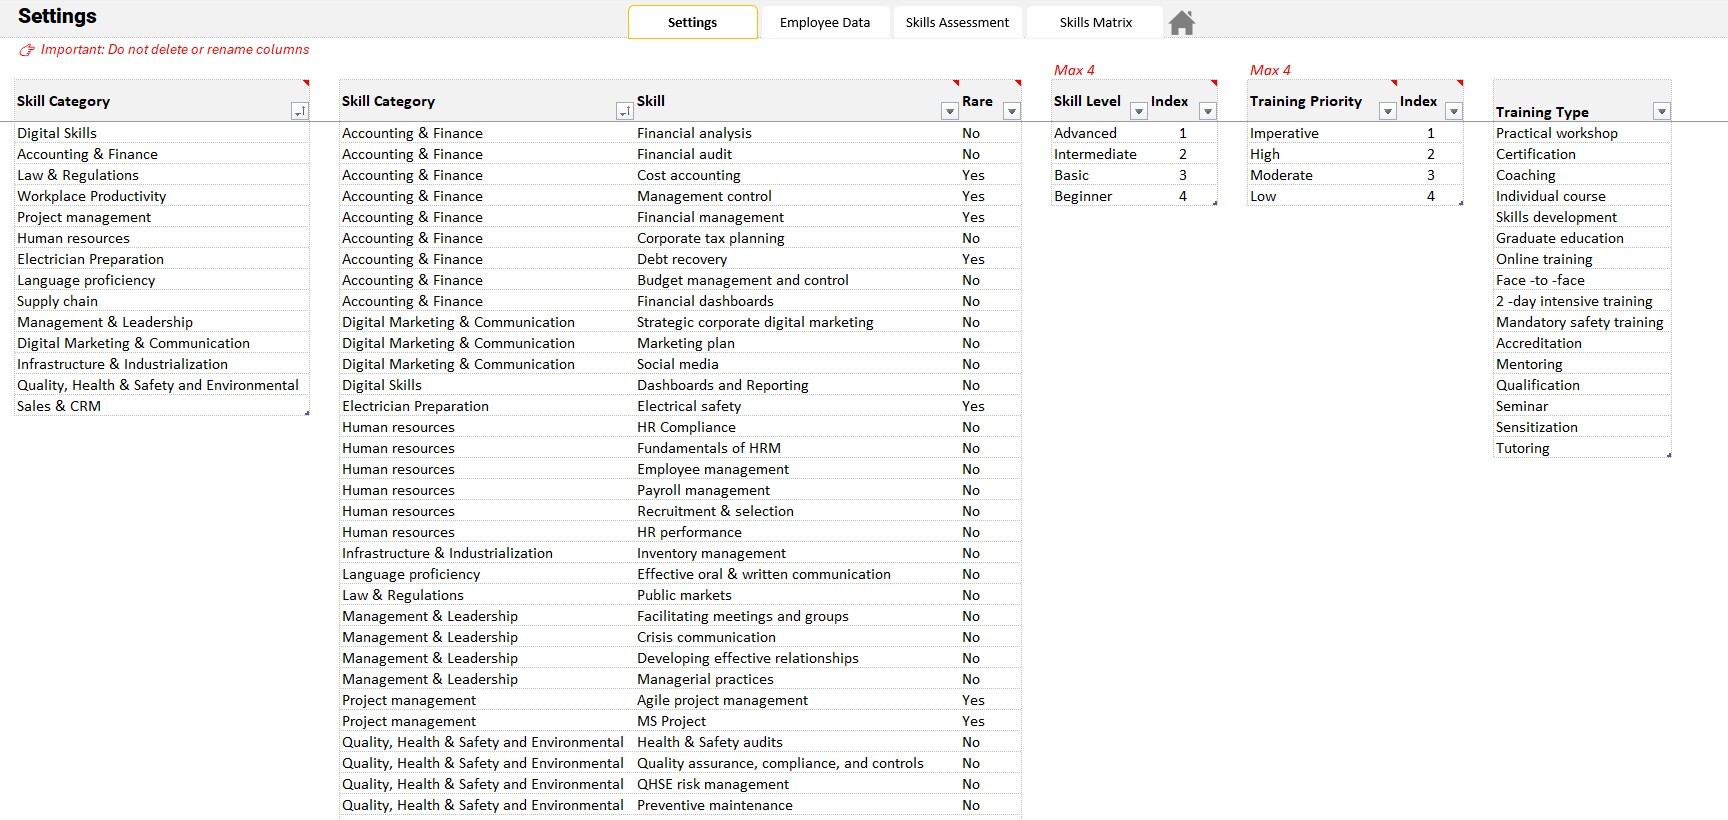Select the Sales & CRM category cell

(x=162, y=406)
